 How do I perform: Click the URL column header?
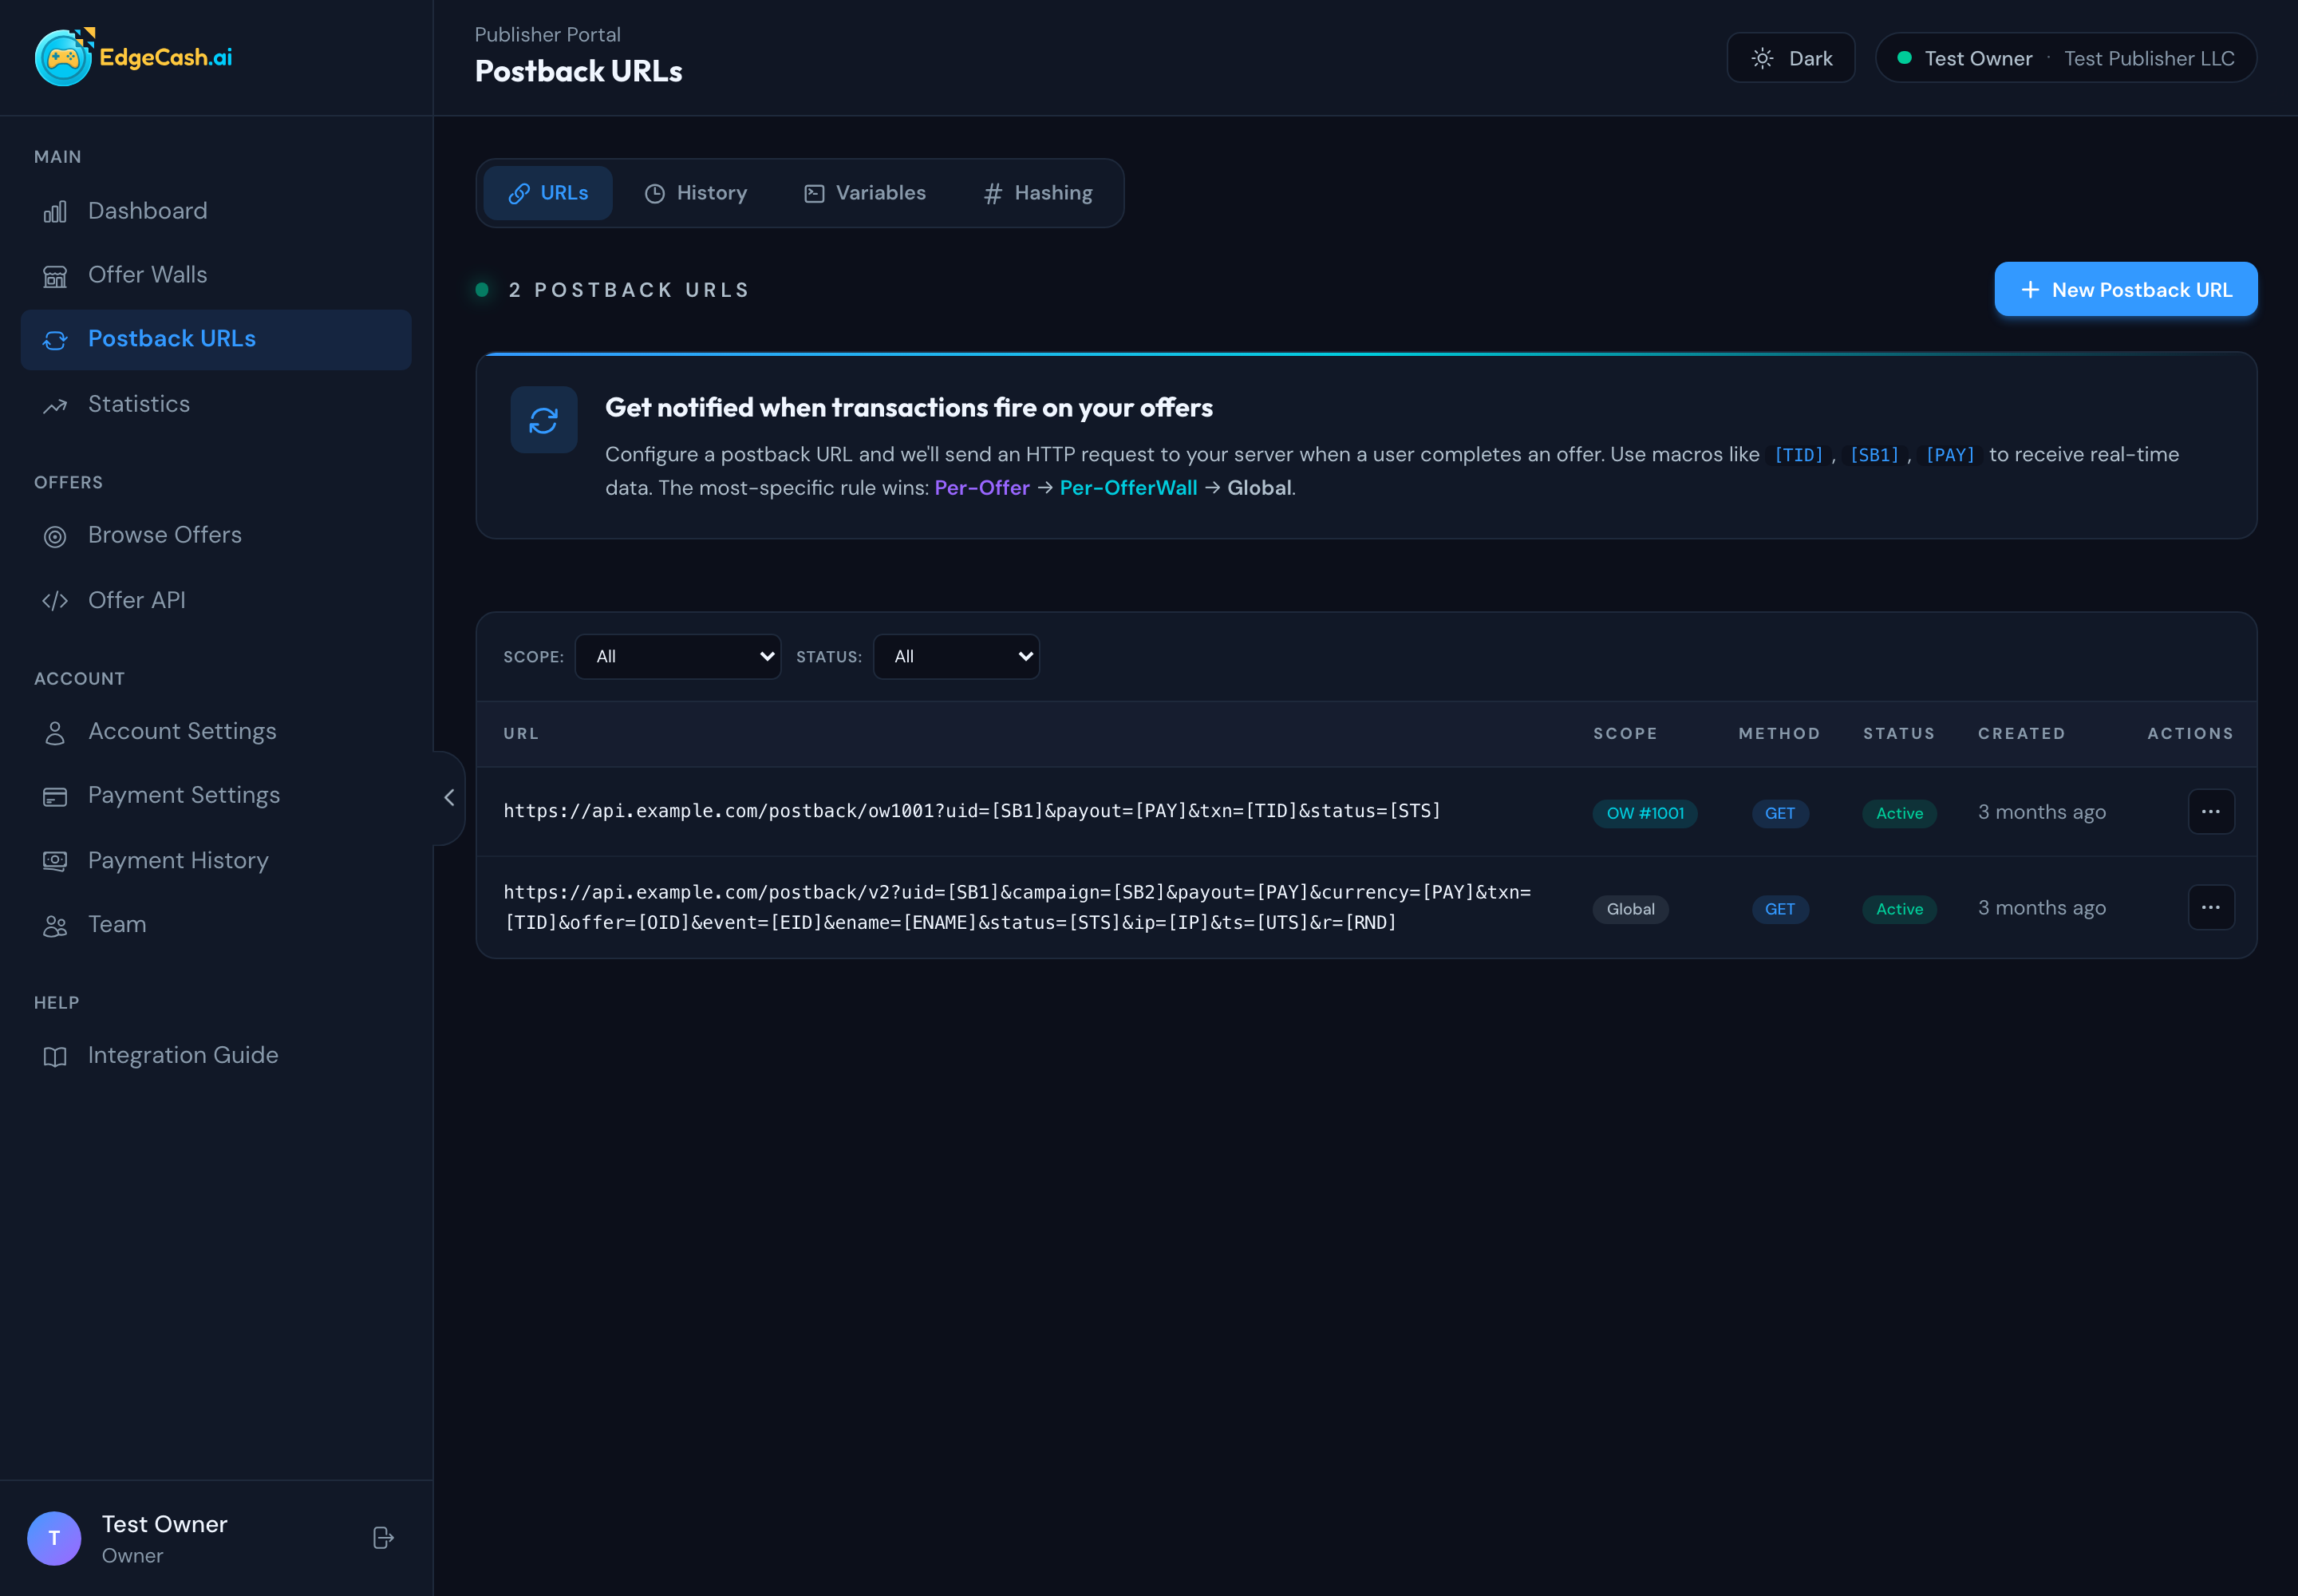521,734
